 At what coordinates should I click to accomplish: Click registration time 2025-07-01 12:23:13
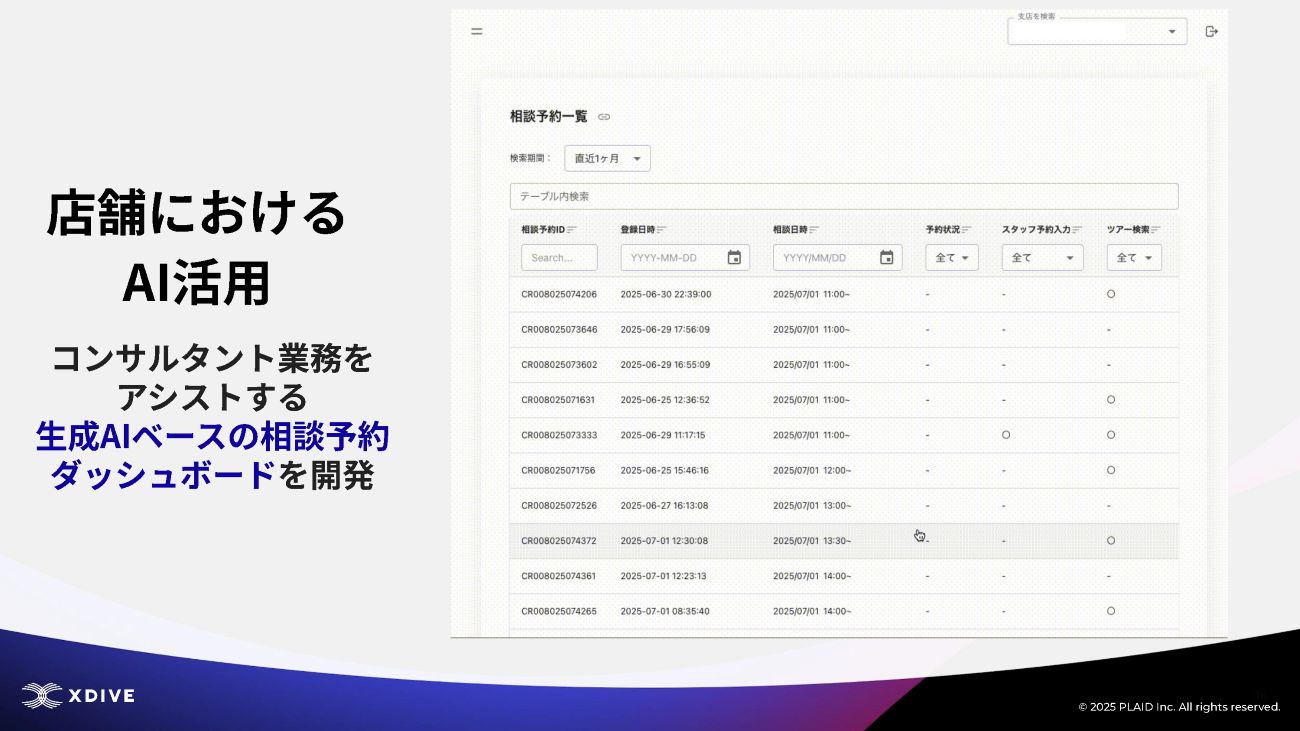tap(663, 576)
